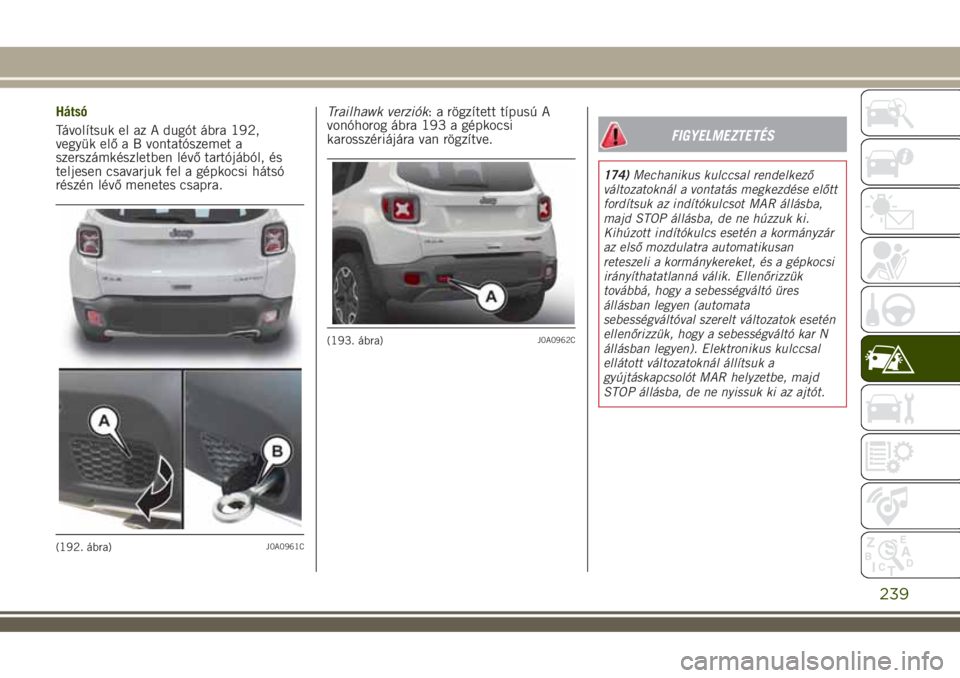This screenshot has height=678, width=960.
Task: Open the seat belt and airbag safety tab
Action: [910, 260]
